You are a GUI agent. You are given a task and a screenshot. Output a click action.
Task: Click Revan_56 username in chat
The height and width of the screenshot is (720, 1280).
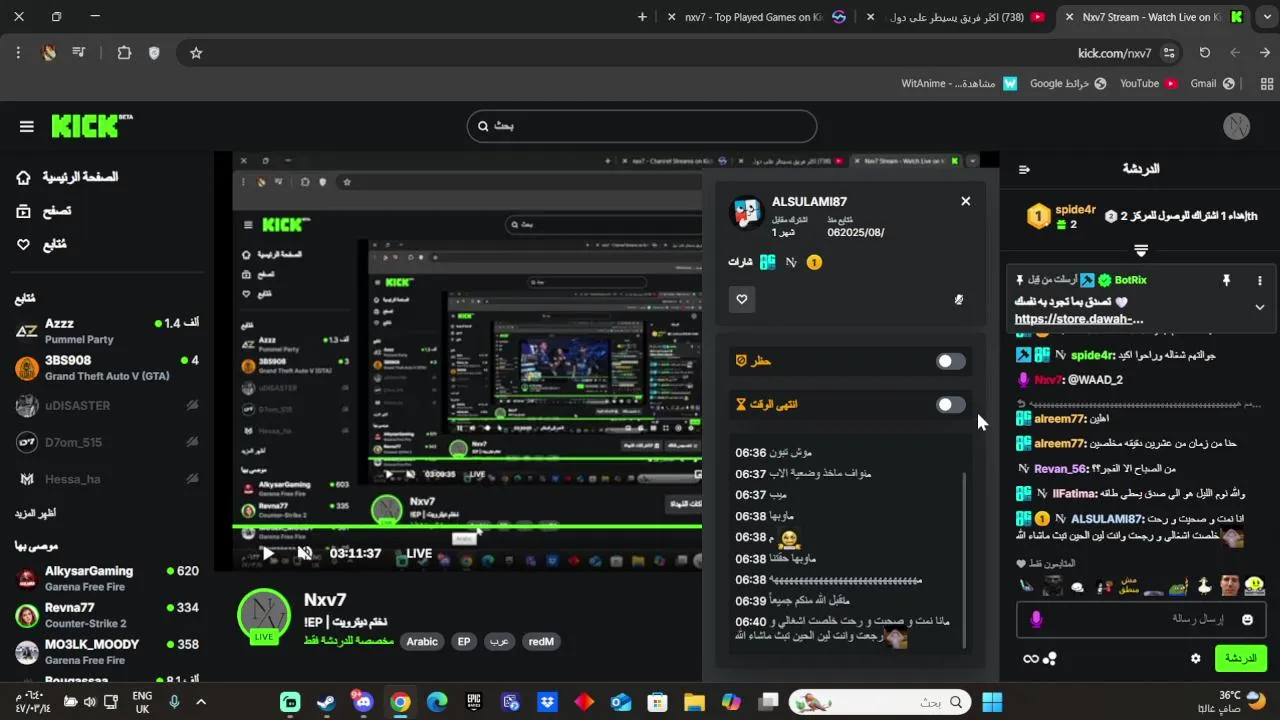tap(1060, 469)
